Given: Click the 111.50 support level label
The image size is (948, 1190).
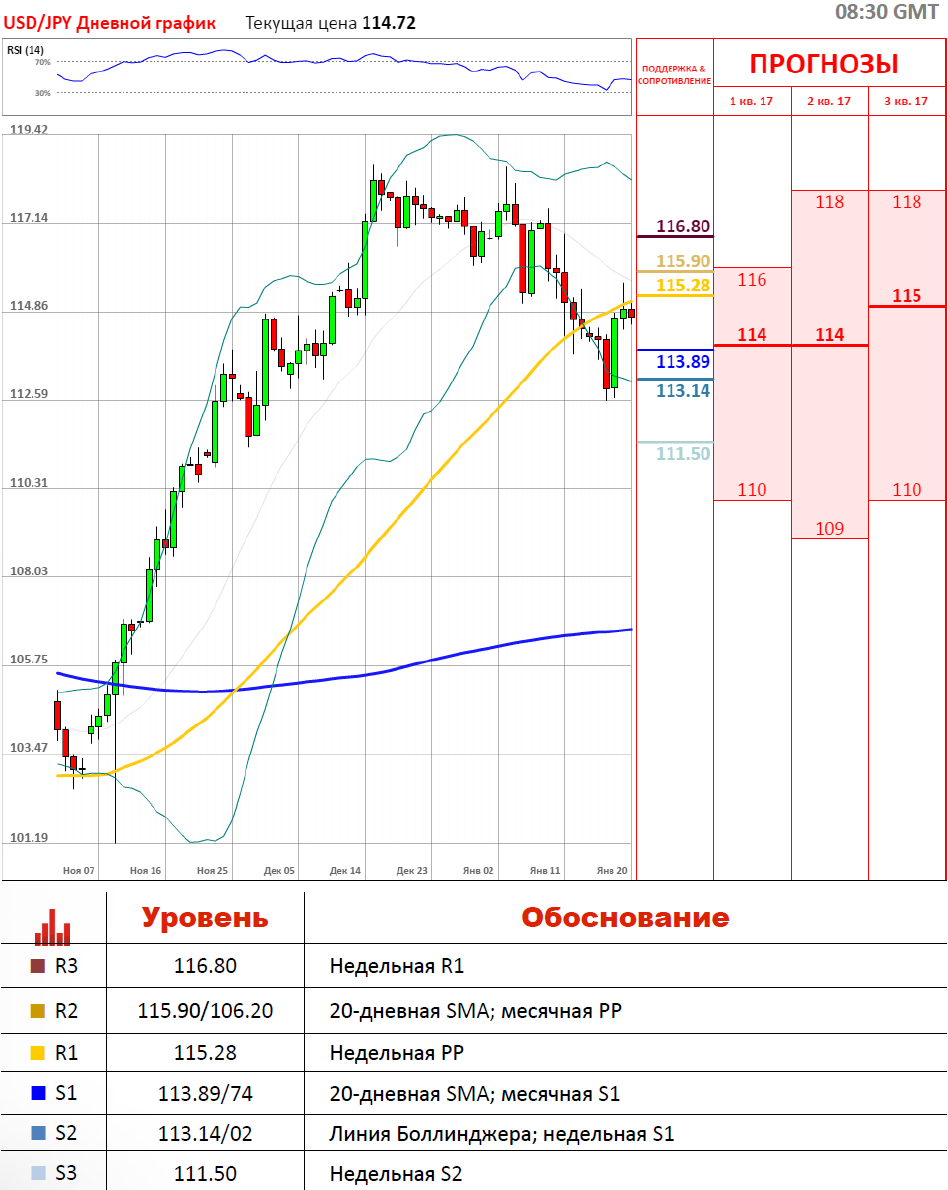Looking at the screenshot, I should click(683, 454).
